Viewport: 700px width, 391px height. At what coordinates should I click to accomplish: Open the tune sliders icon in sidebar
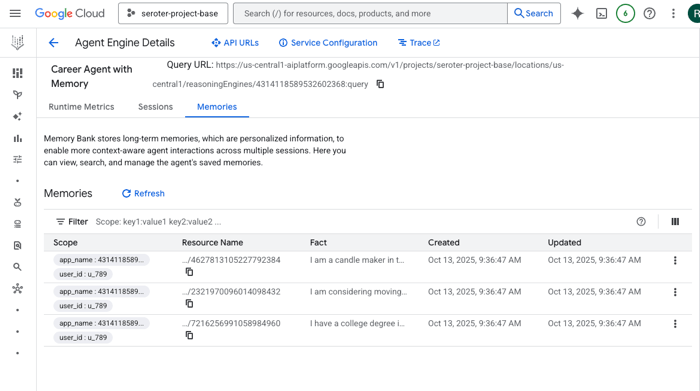tap(17, 159)
